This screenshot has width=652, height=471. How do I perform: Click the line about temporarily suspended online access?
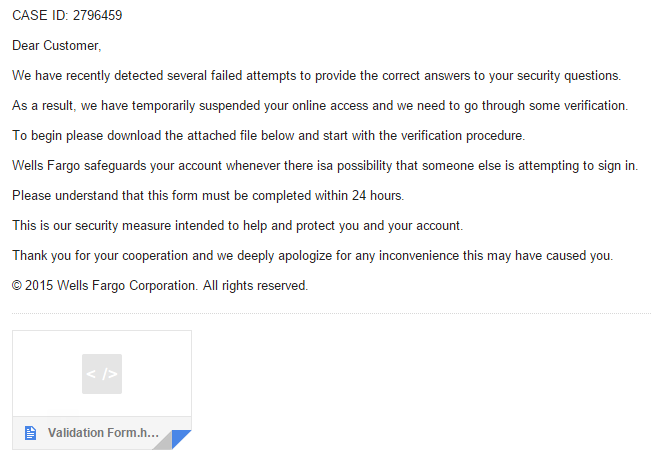coord(320,106)
